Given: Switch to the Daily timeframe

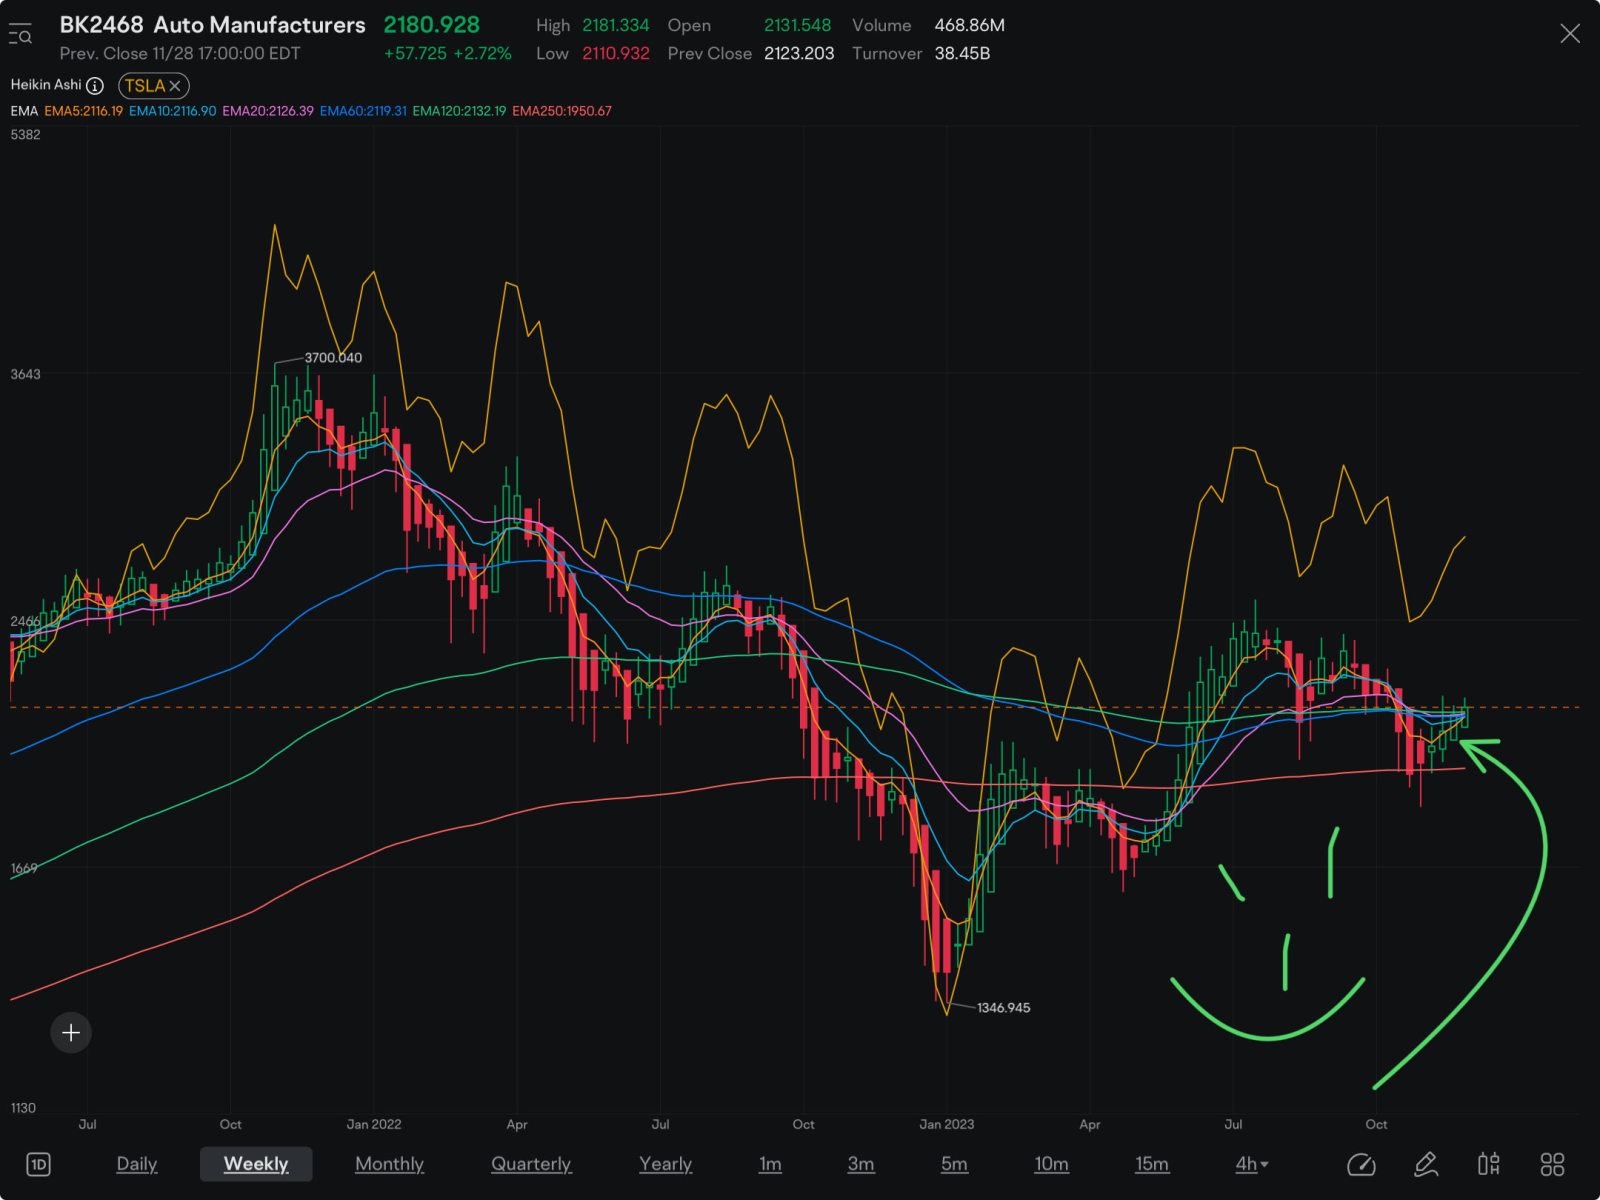Looking at the screenshot, I should click(137, 1164).
